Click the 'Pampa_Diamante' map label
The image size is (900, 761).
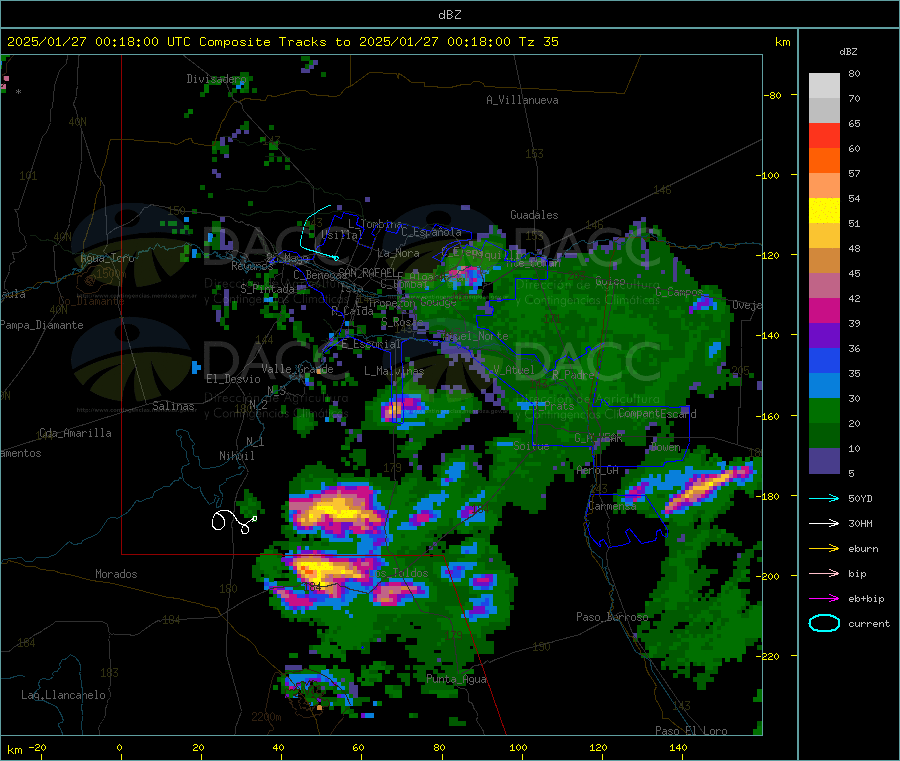pyautogui.click(x=42, y=325)
